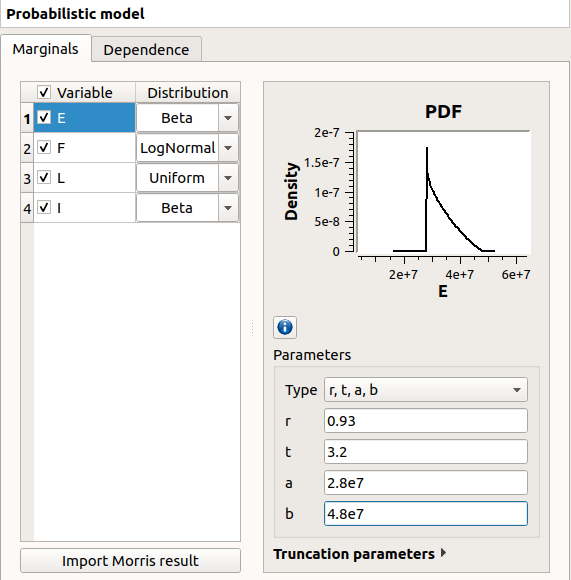Uncheck the variable E checkbox
Screen dimensions: 571x580
[x=44, y=117]
